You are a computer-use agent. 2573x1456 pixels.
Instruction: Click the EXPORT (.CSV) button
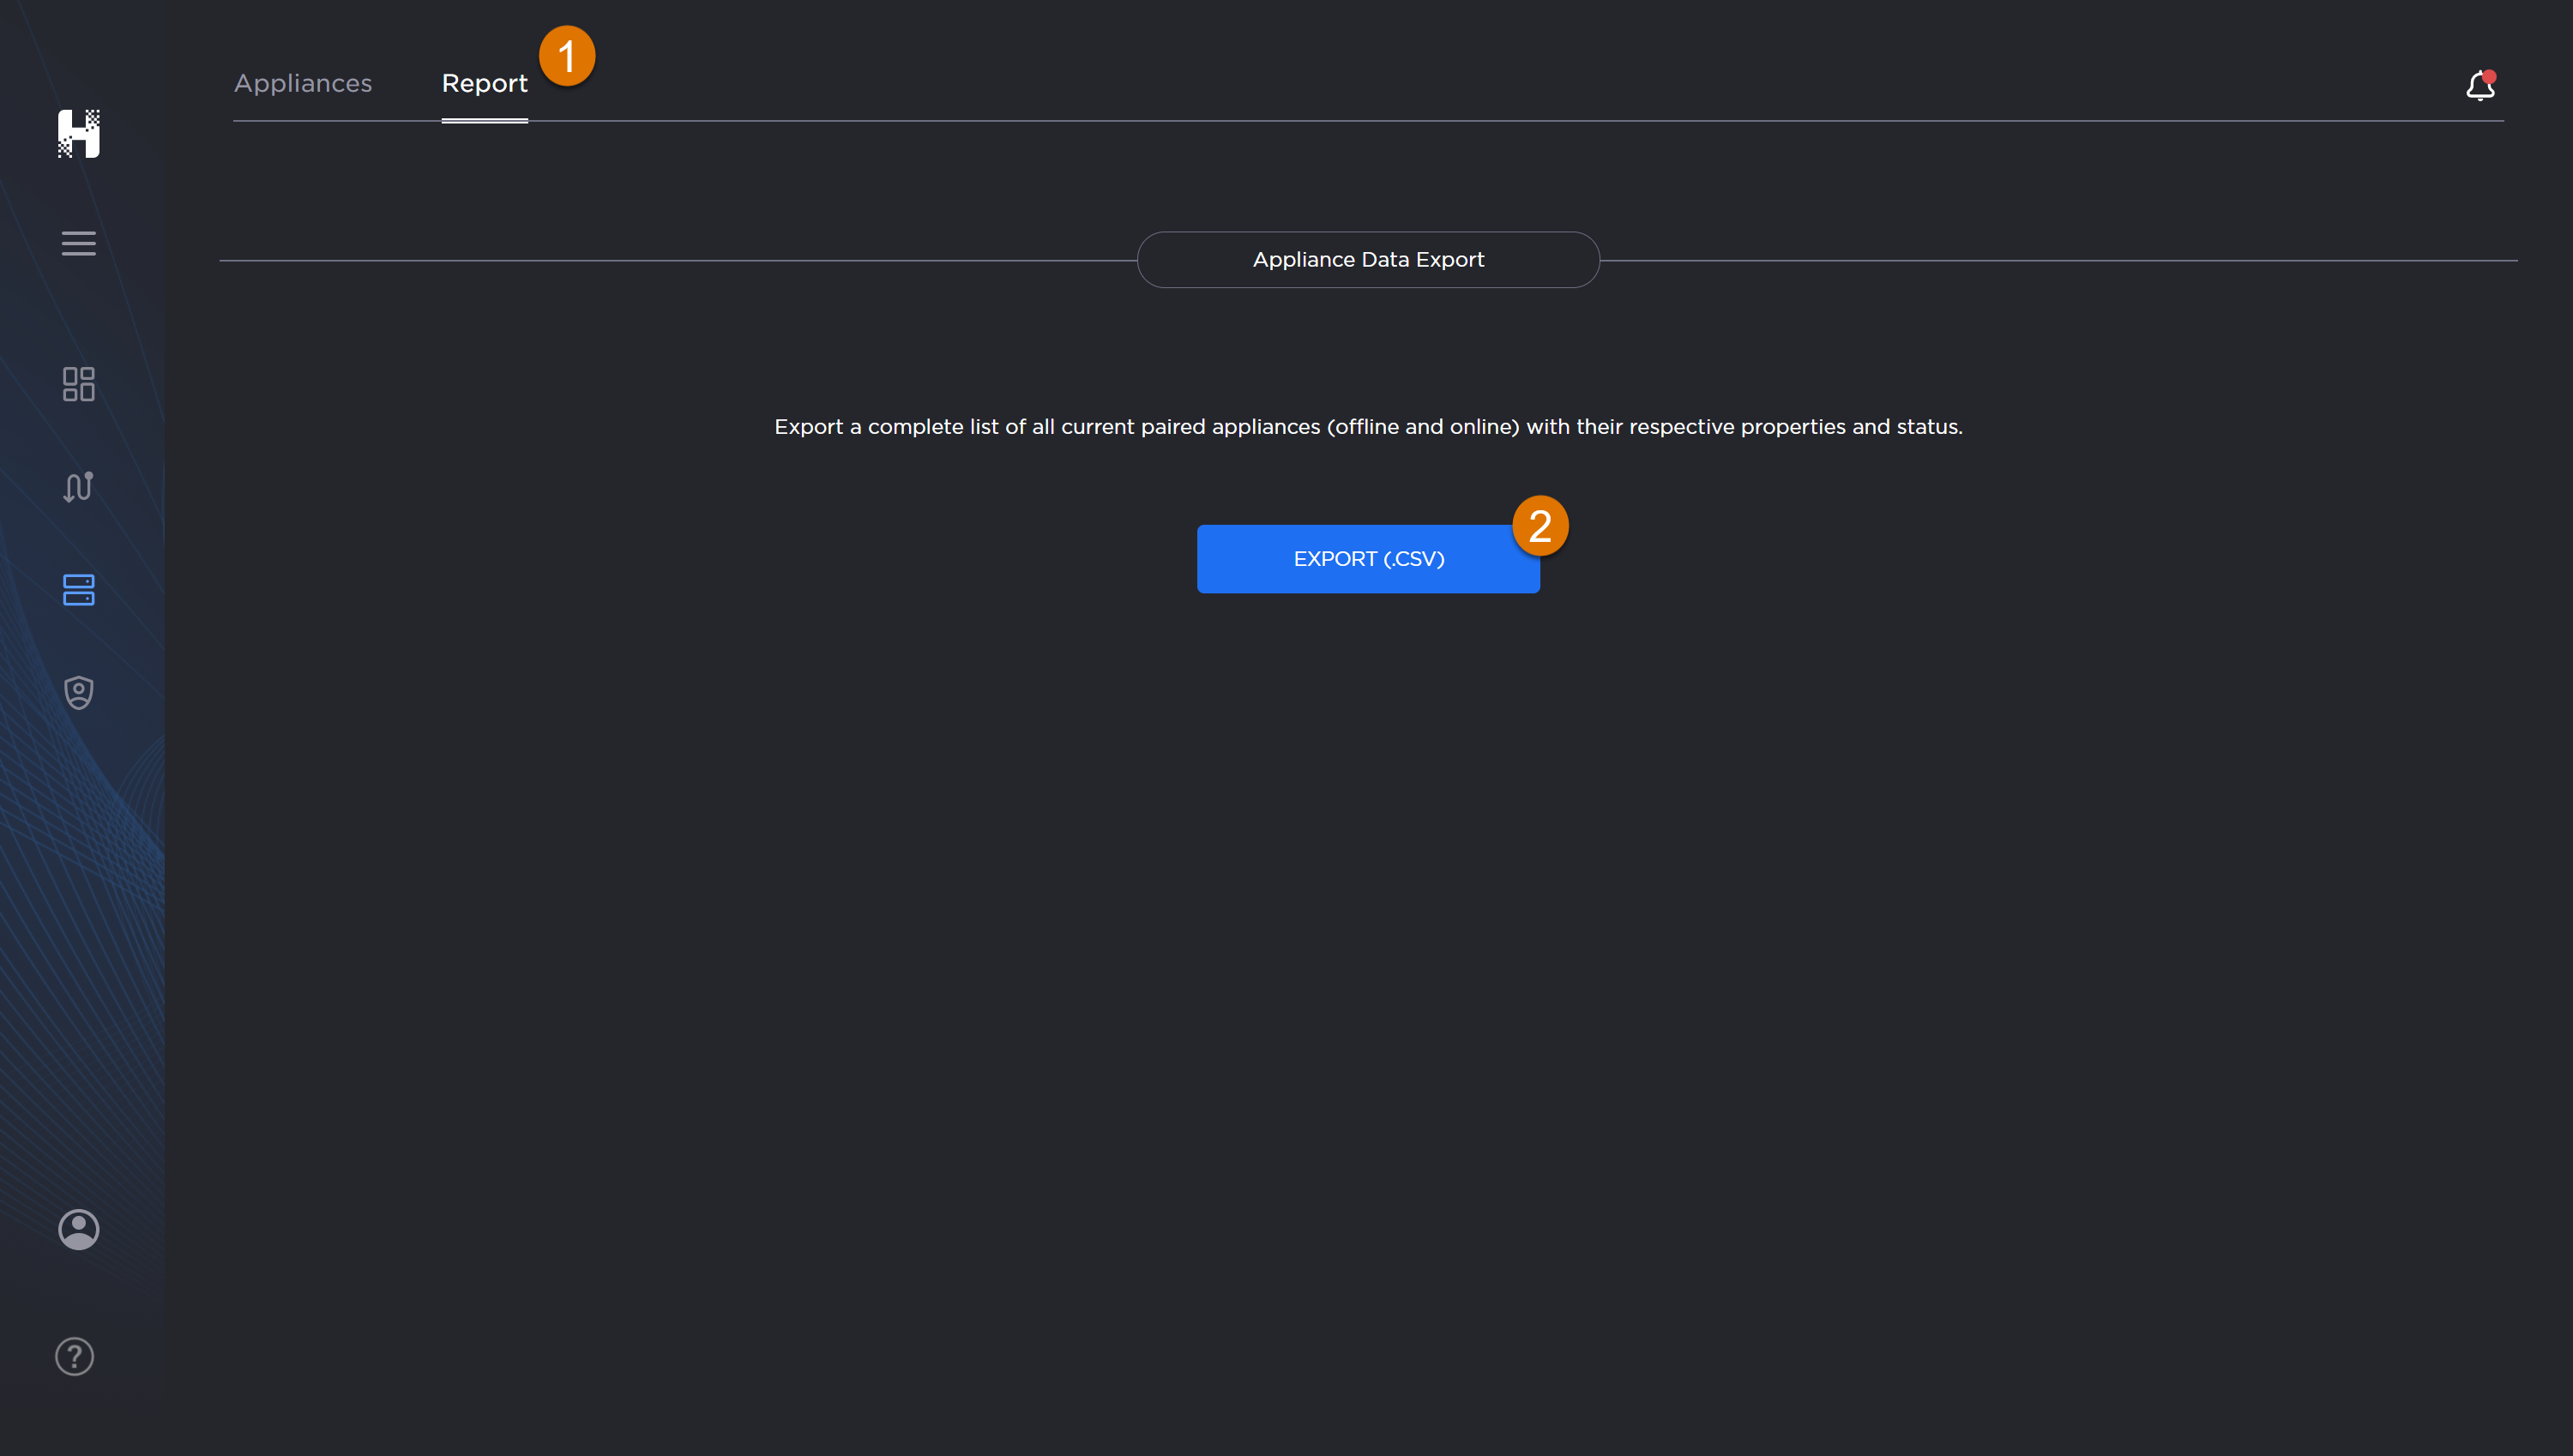pyautogui.click(x=1367, y=559)
